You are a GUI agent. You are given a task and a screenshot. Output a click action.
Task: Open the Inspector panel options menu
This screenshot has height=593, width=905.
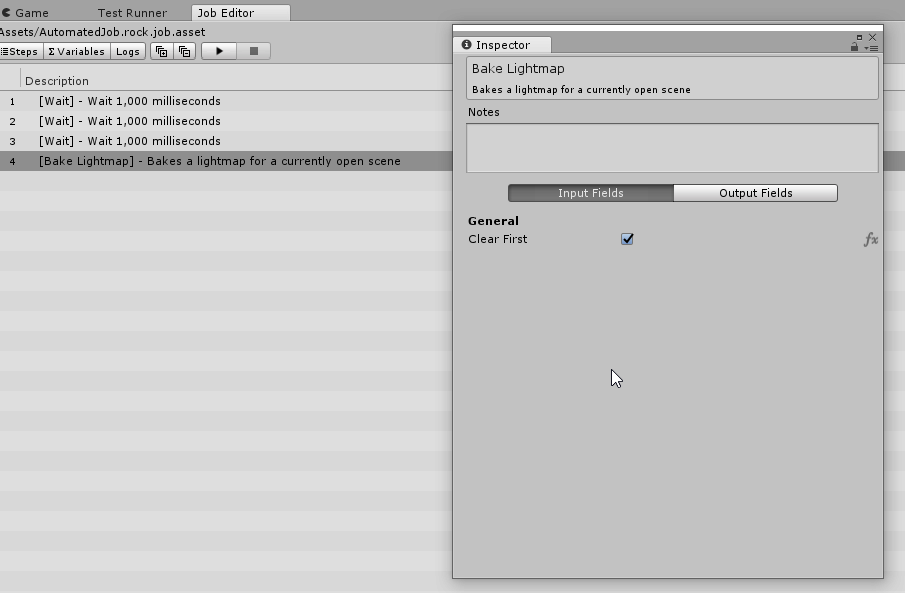coord(871,47)
